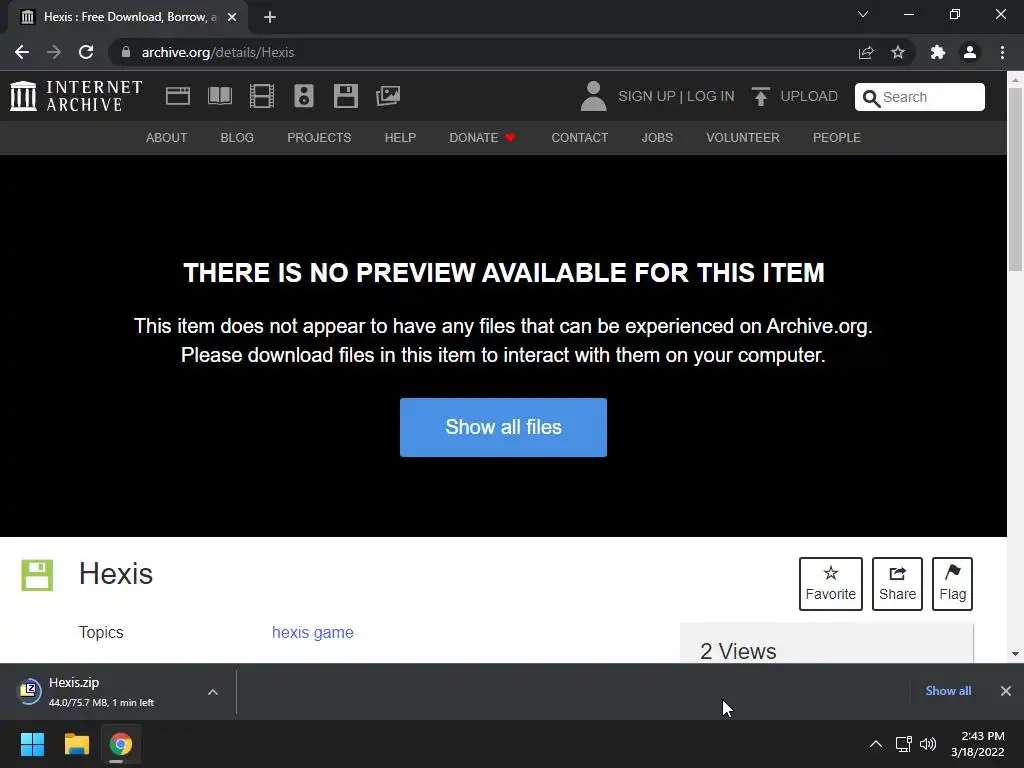Focus the Search input field

[x=920, y=97]
